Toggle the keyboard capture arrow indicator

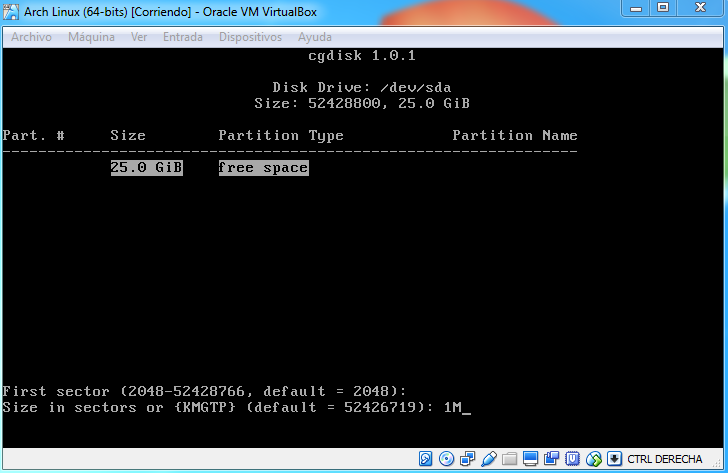(x=614, y=459)
